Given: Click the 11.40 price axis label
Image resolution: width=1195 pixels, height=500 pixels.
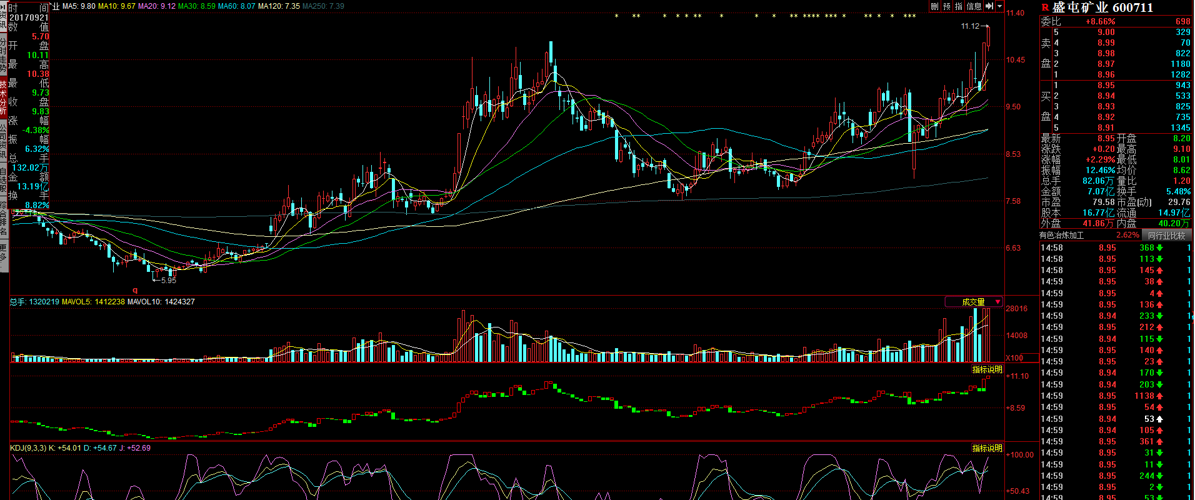Looking at the screenshot, I should pos(1016,14).
